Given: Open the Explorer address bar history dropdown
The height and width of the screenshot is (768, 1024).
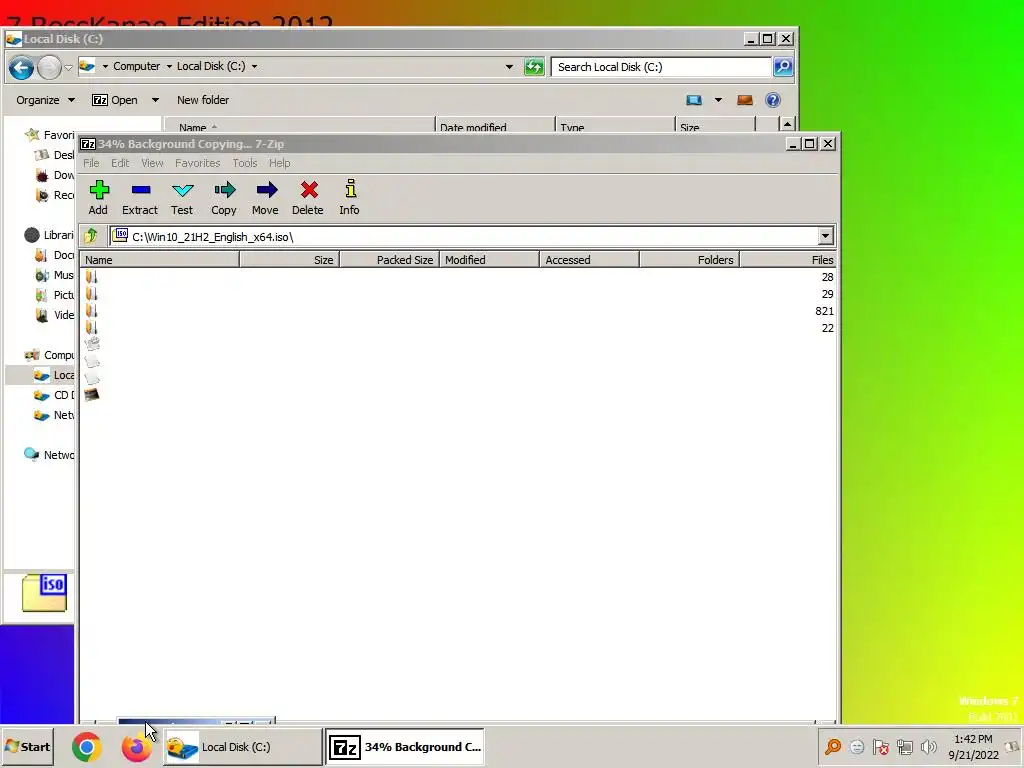Looking at the screenshot, I should [x=509, y=67].
